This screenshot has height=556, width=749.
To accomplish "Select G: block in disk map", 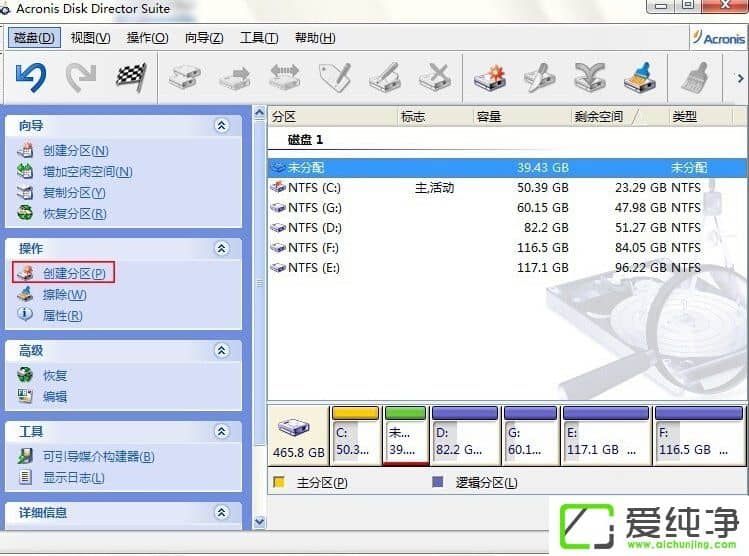I will 530,435.
